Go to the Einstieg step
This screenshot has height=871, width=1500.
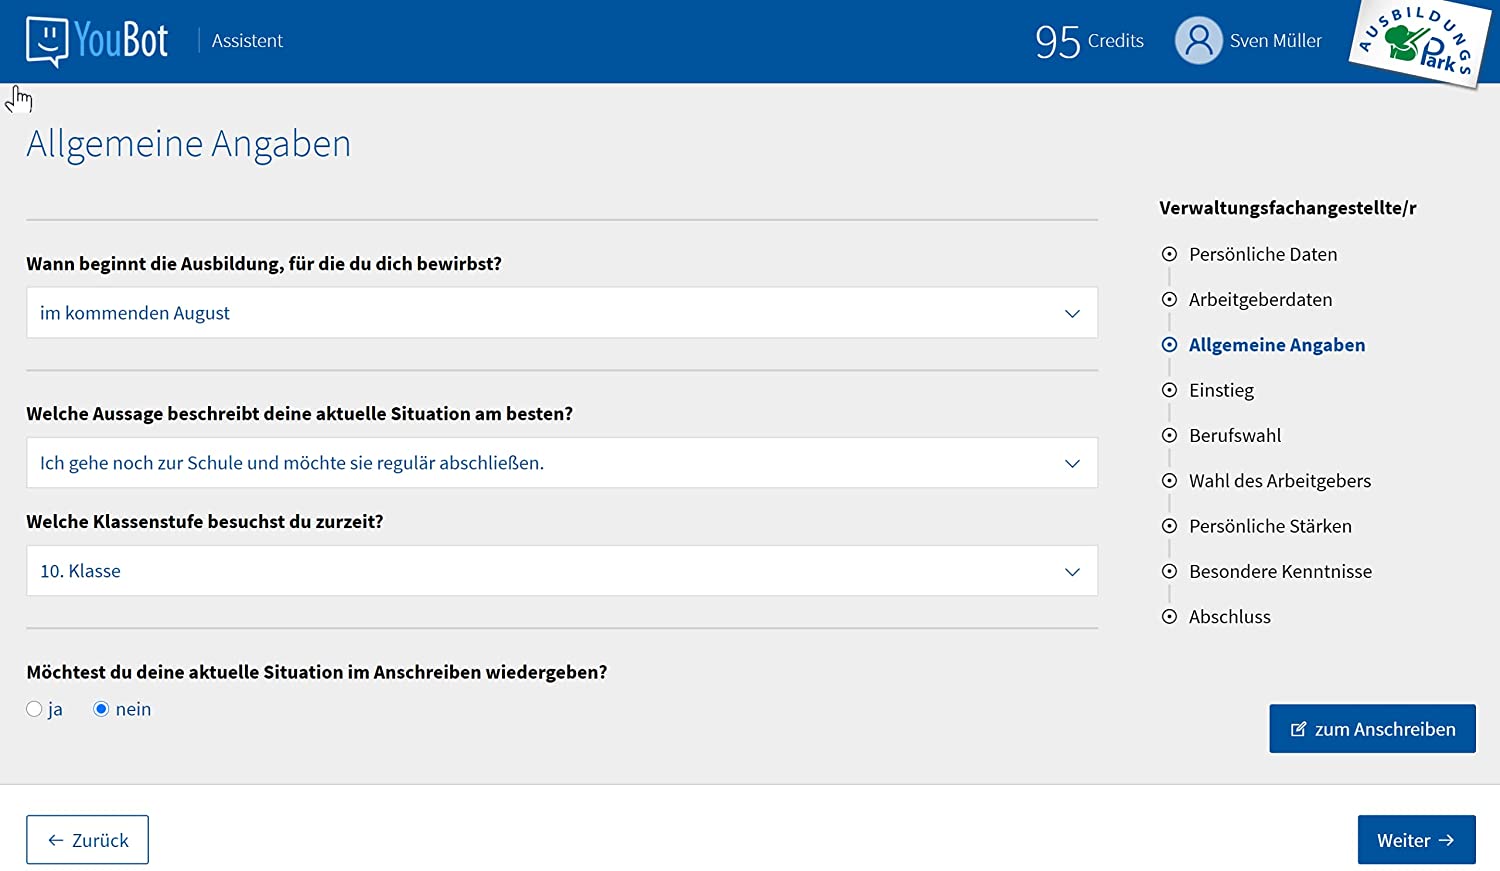1221,390
